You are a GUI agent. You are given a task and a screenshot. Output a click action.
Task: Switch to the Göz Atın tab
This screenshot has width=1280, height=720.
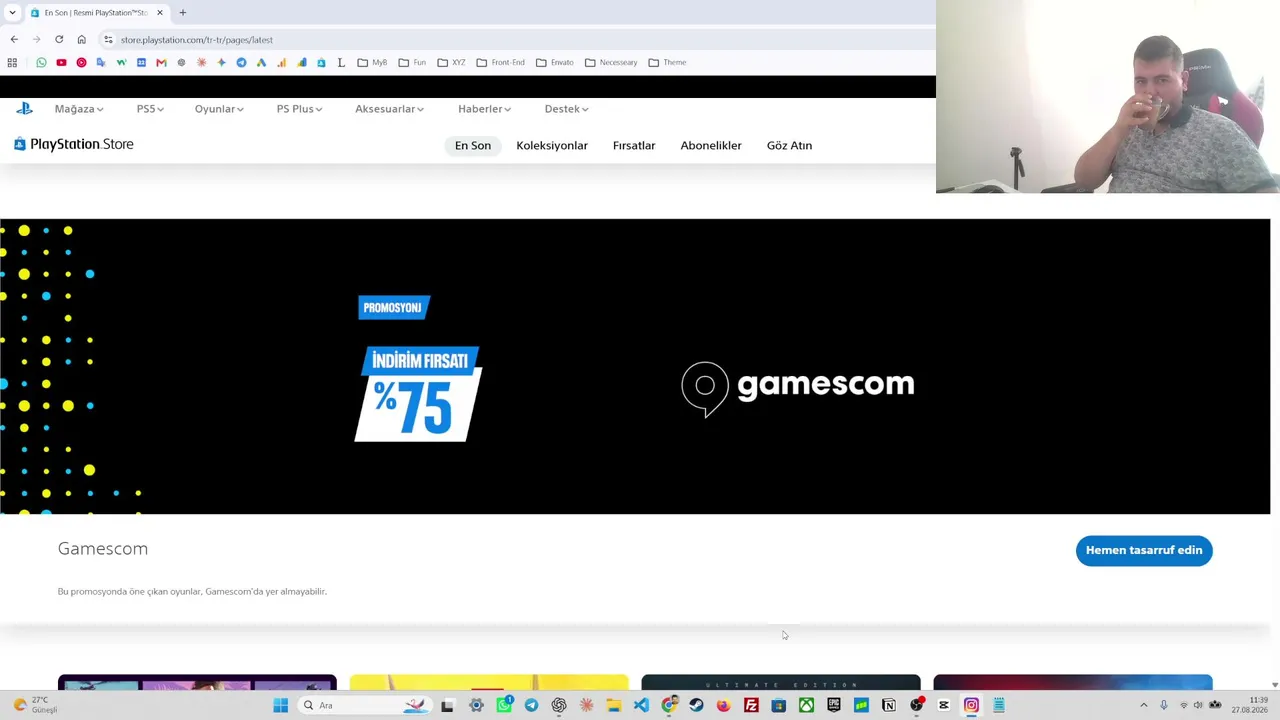789,146
